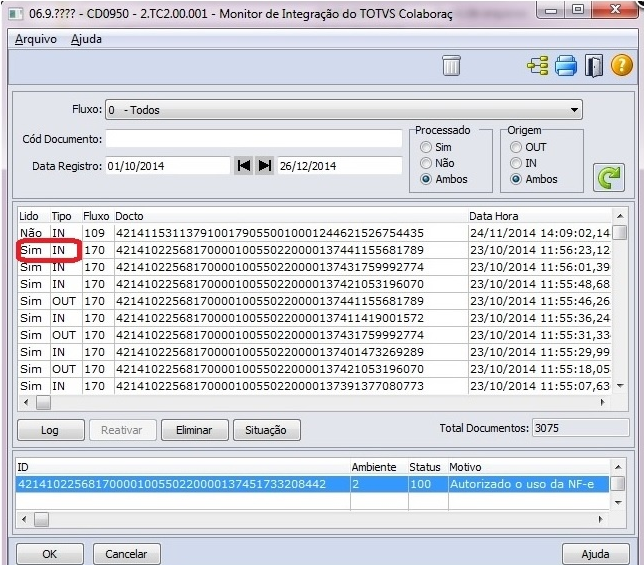
Task: Click the Status column header
Action: pos(428,467)
